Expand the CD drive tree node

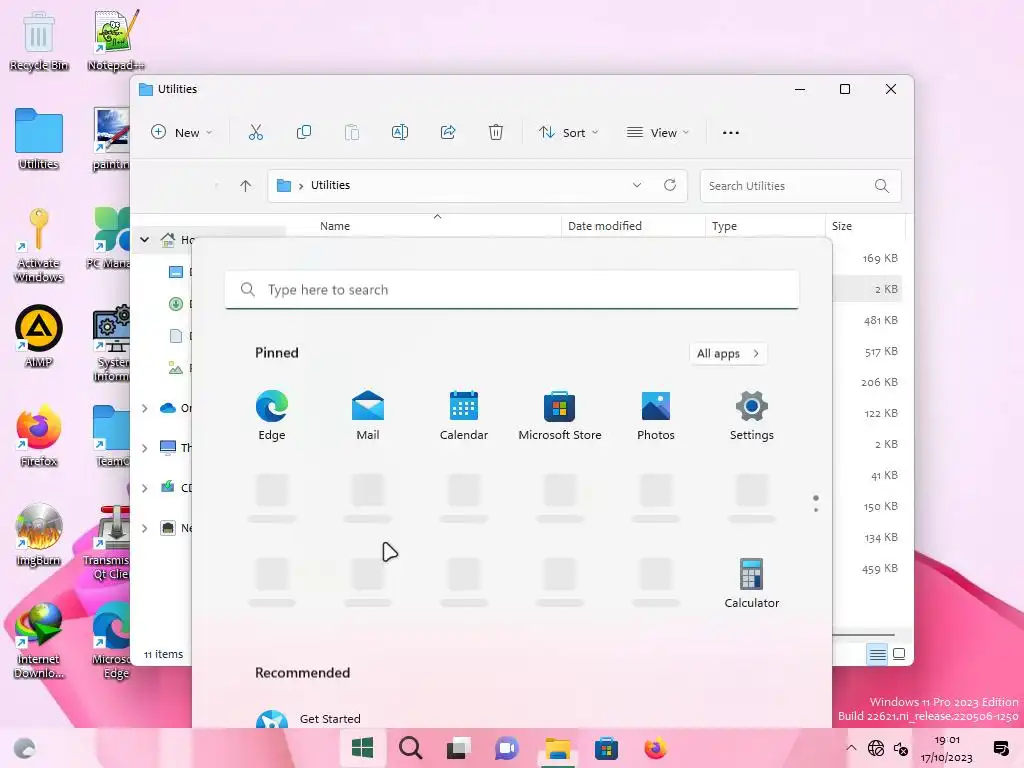point(144,488)
